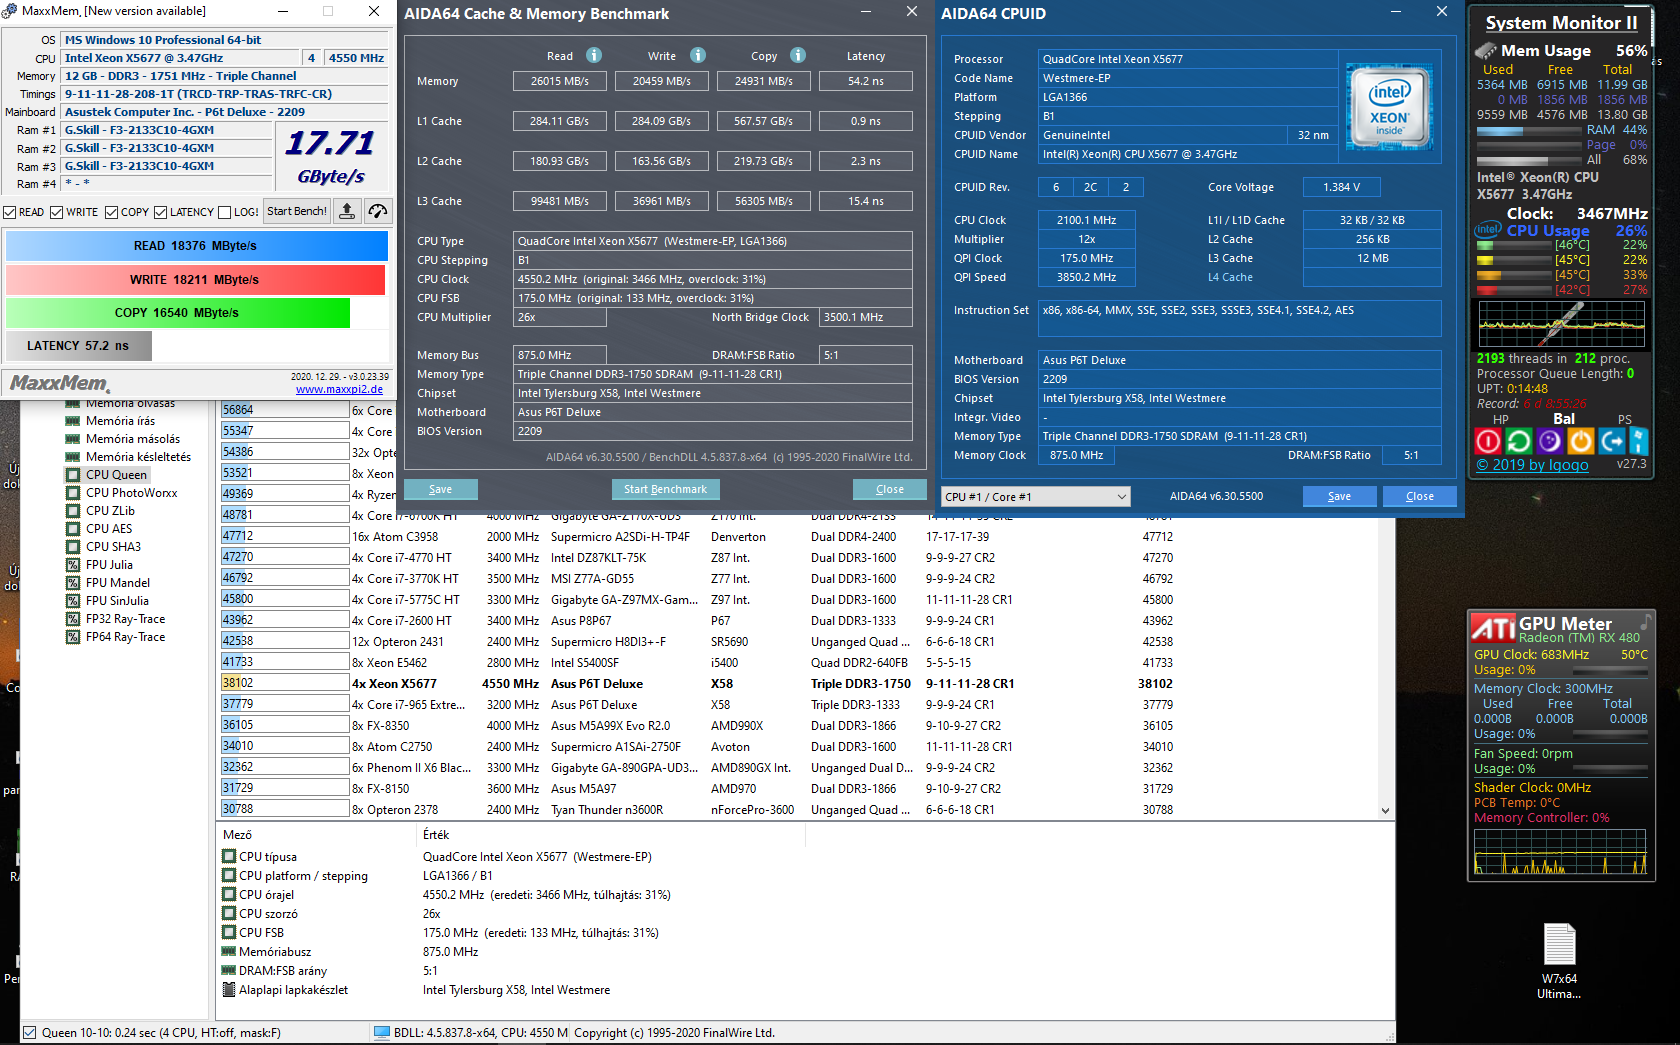The height and width of the screenshot is (1045, 1680).
Task: Select the Bal power plan label
Action: pos(1564,419)
